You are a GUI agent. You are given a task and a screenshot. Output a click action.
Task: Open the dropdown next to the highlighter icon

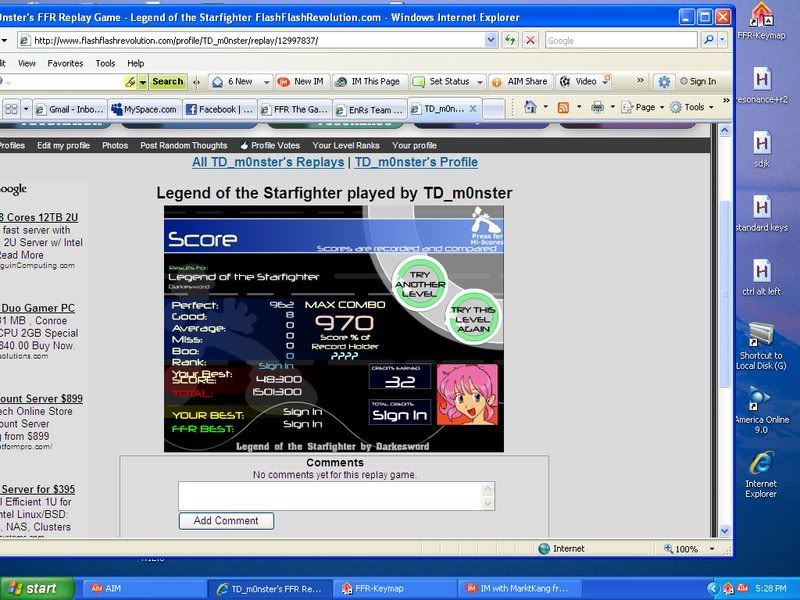point(143,82)
